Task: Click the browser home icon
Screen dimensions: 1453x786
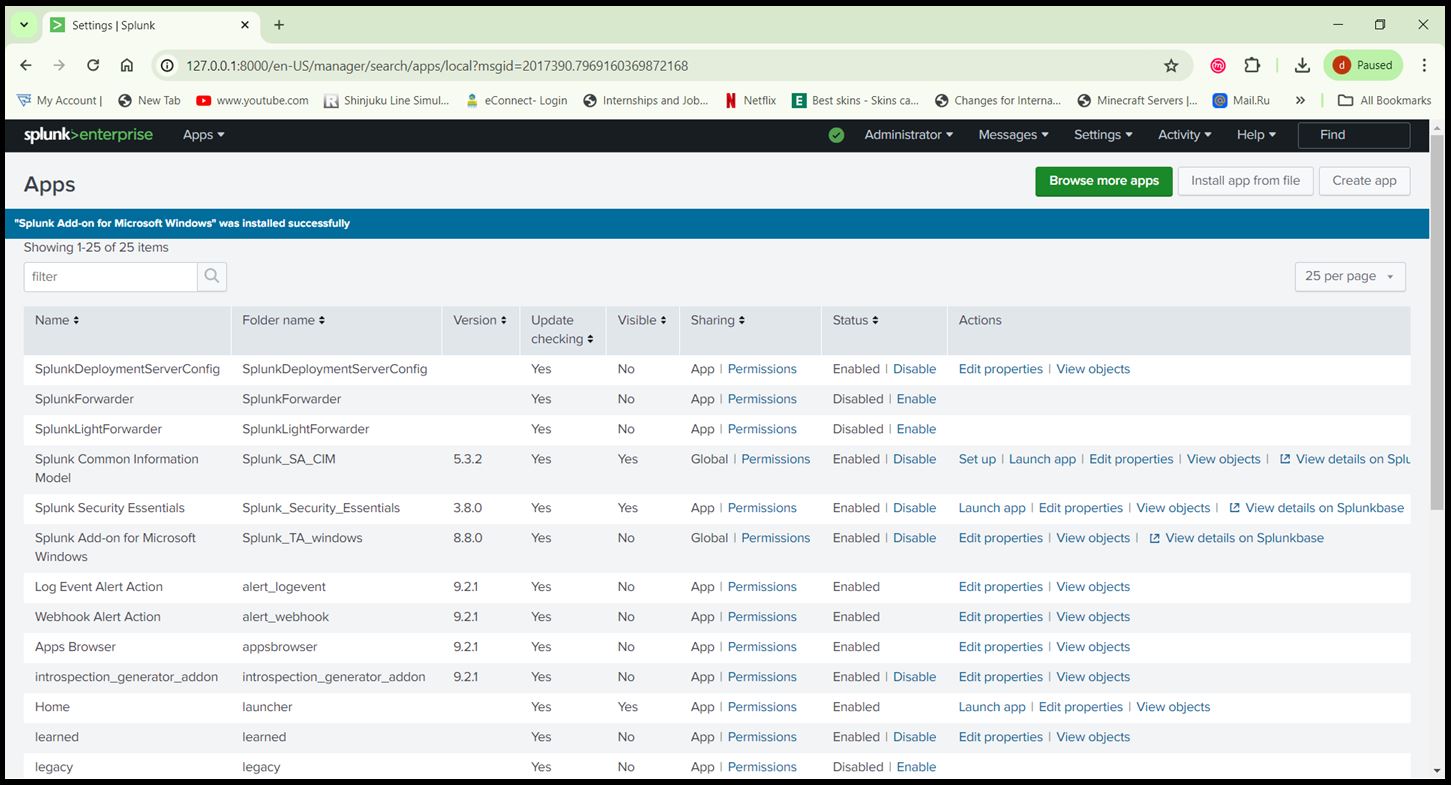Action: point(128,65)
